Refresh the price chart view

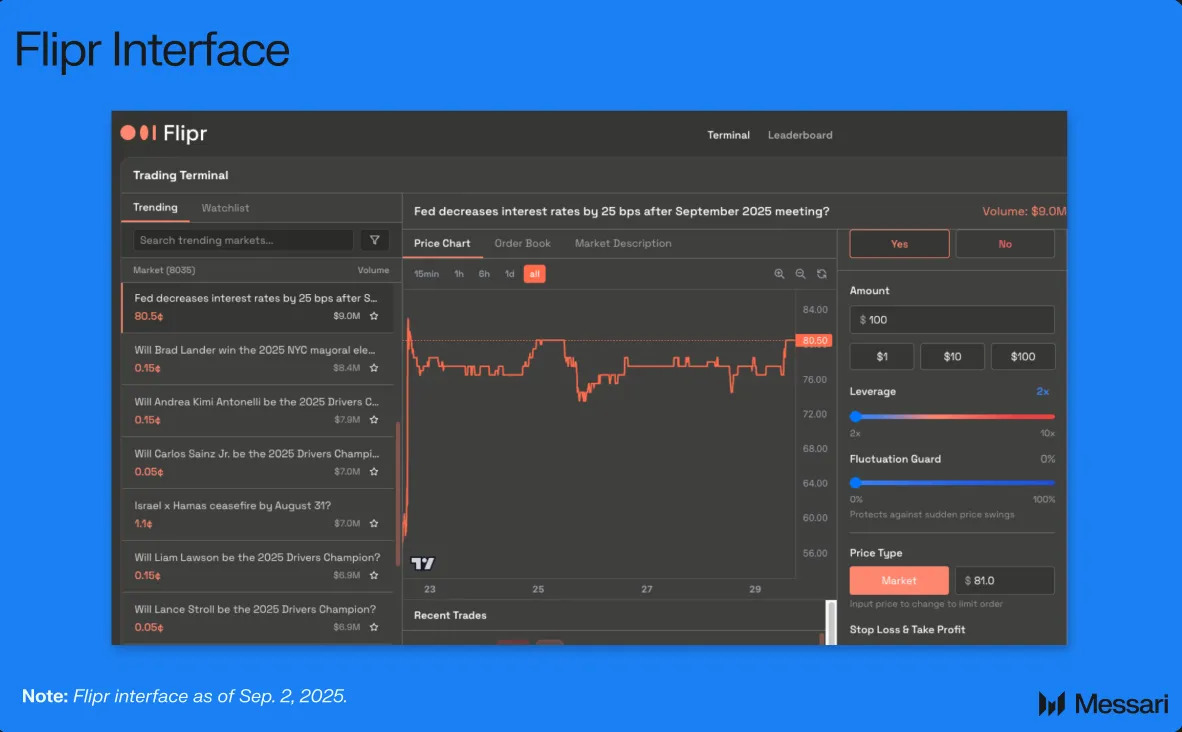(822, 273)
